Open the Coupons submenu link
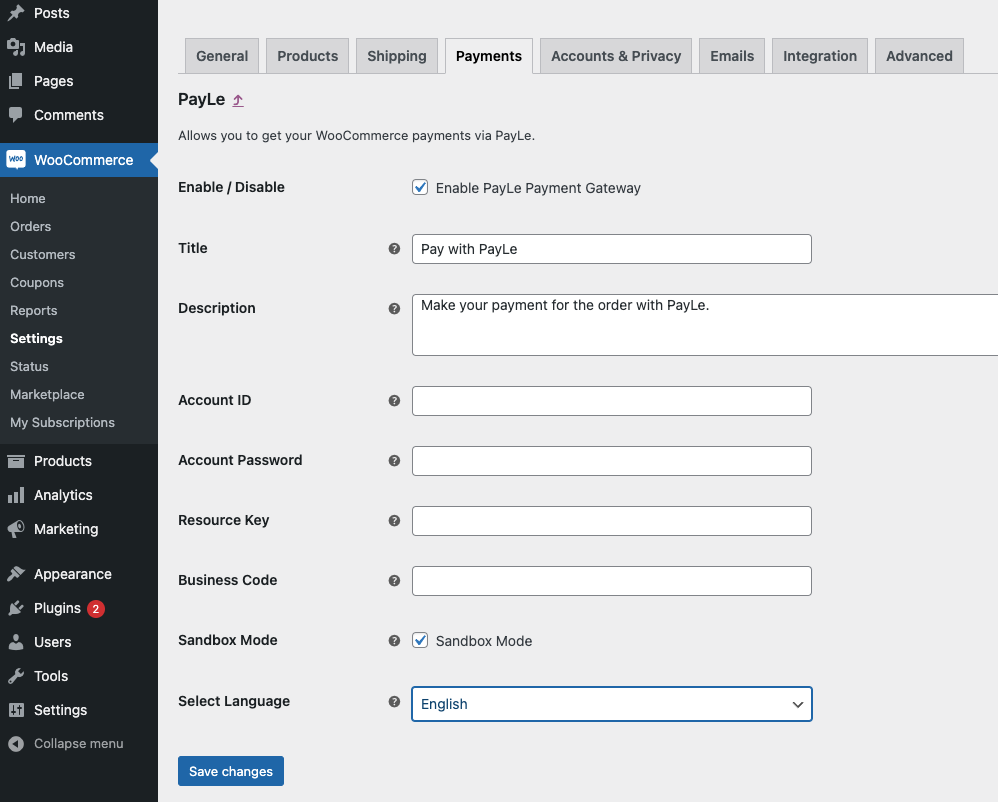This screenshot has width=998, height=802. (37, 283)
